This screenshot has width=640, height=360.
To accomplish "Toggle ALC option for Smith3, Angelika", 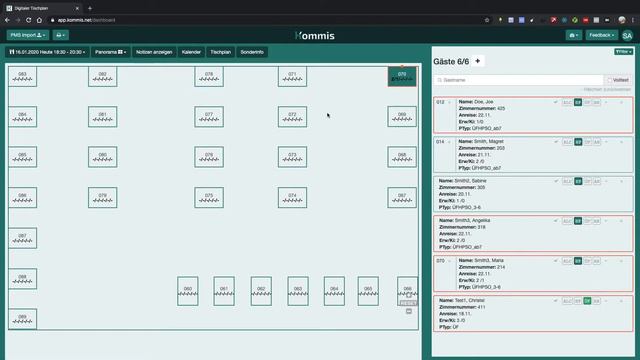I will pos(567,221).
